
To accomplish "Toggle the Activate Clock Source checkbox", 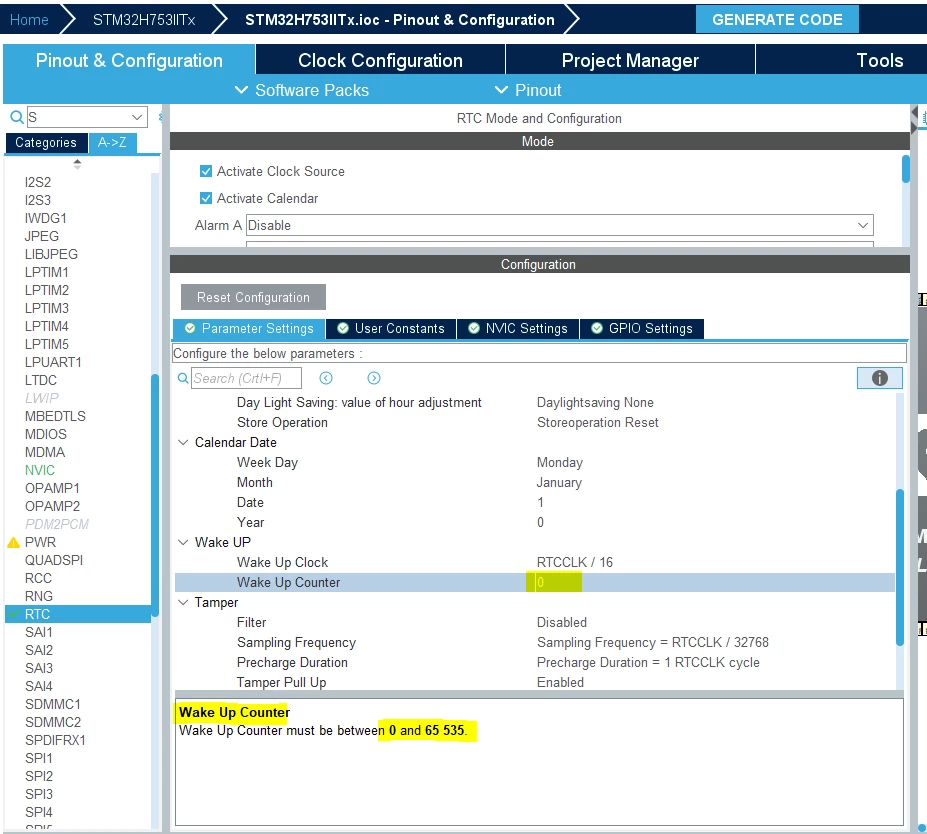I will [206, 171].
